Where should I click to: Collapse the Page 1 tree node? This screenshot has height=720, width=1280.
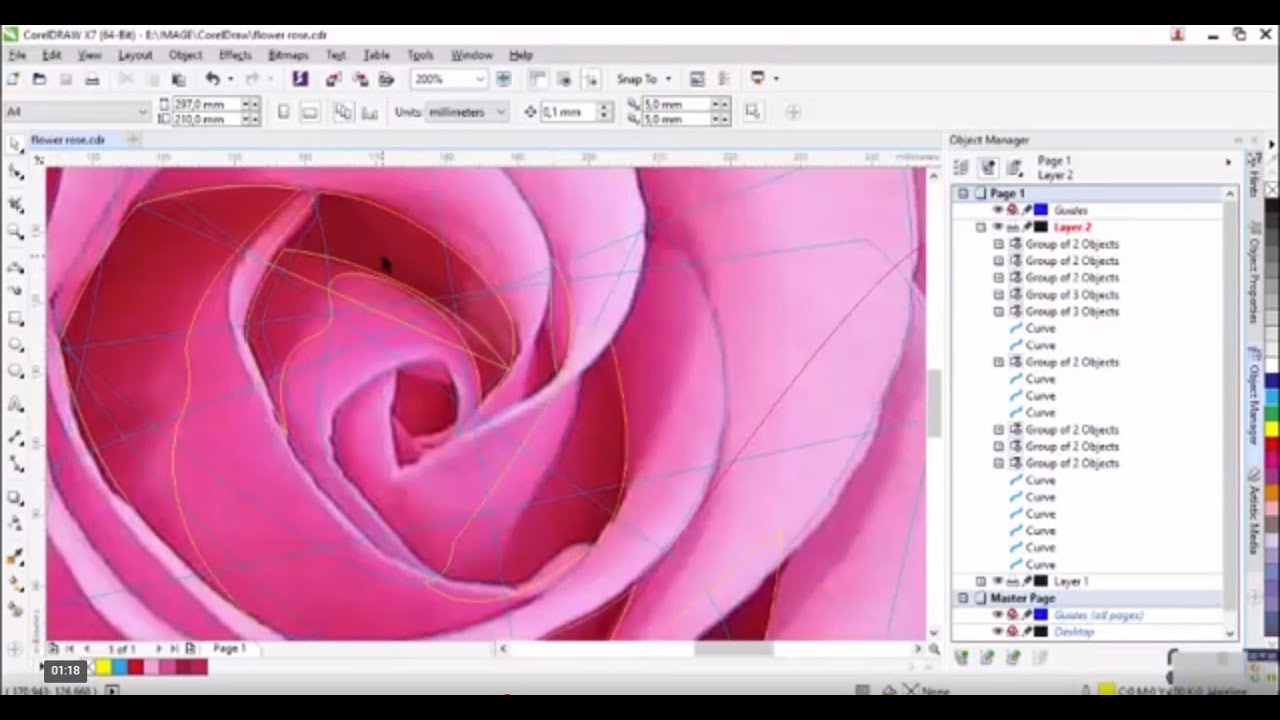click(x=963, y=193)
